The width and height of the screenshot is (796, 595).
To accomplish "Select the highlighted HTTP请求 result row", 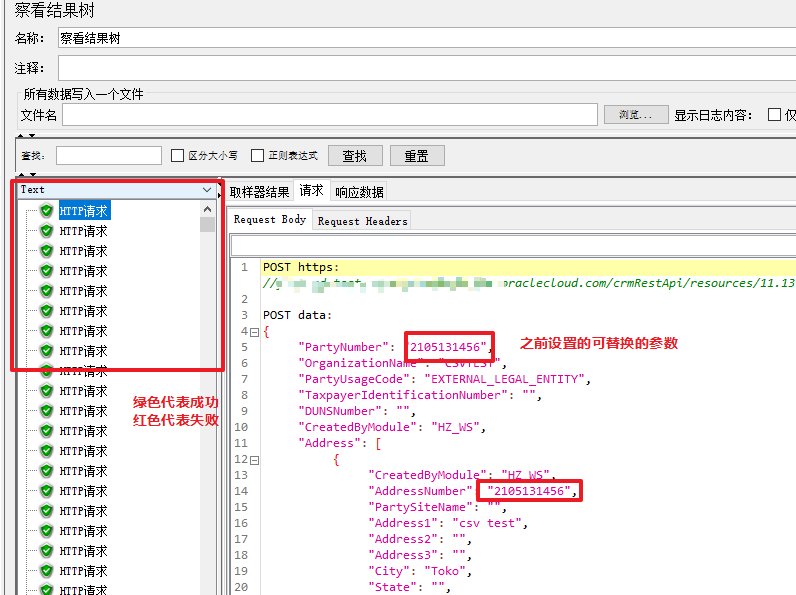I will click(x=84, y=211).
